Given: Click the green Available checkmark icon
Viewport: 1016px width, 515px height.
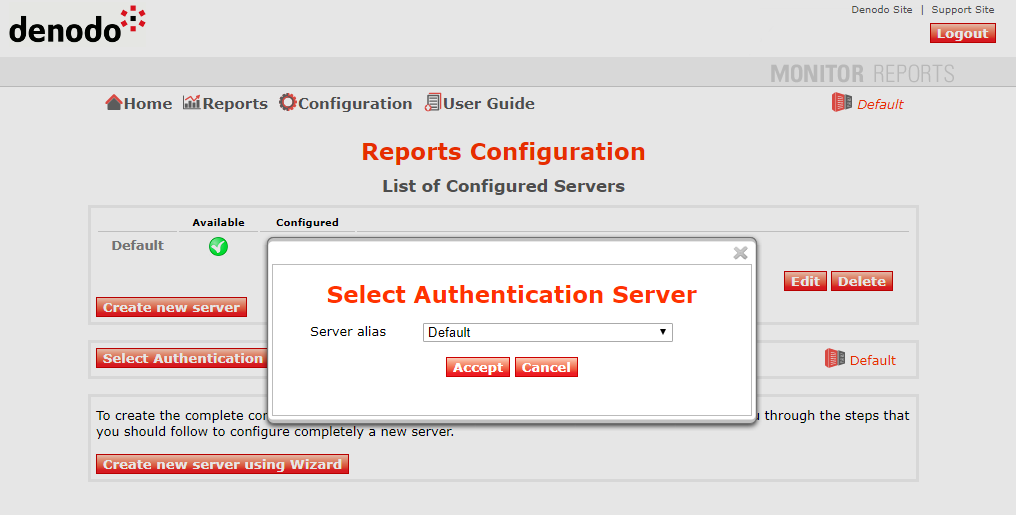Looking at the screenshot, I should click(218, 246).
